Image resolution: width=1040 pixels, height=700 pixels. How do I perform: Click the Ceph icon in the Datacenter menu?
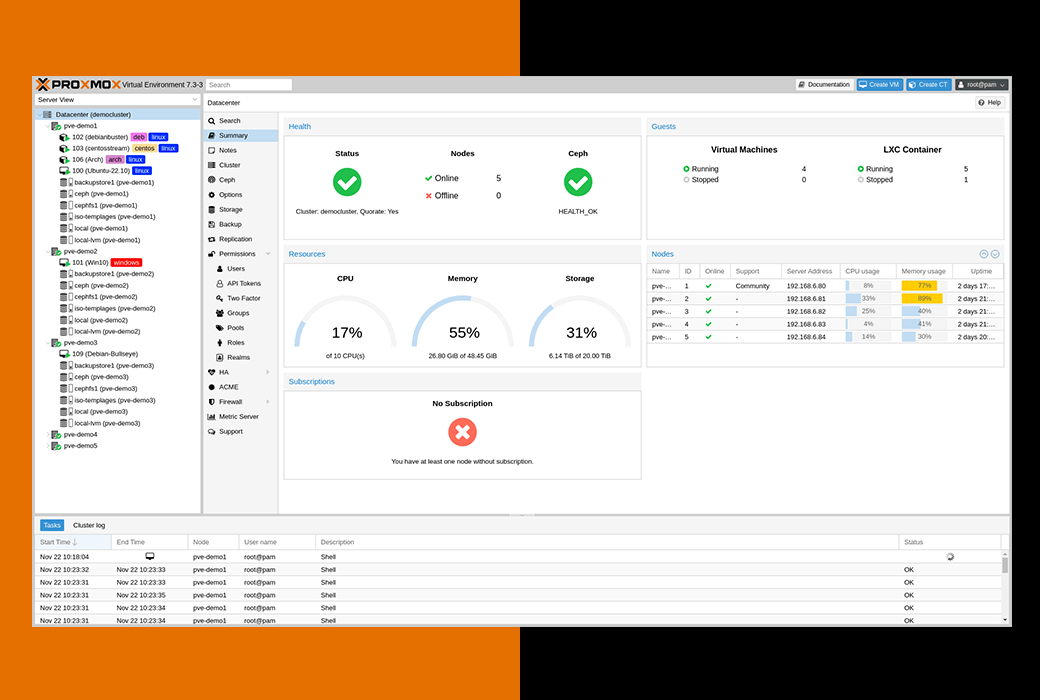(x=212, y=180)
